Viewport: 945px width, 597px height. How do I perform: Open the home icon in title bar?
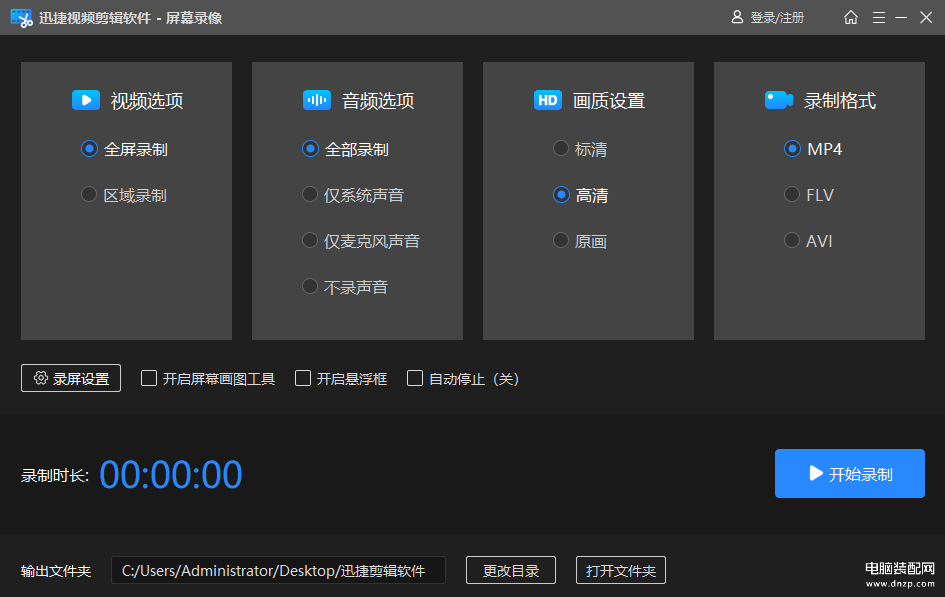[850, 17]
